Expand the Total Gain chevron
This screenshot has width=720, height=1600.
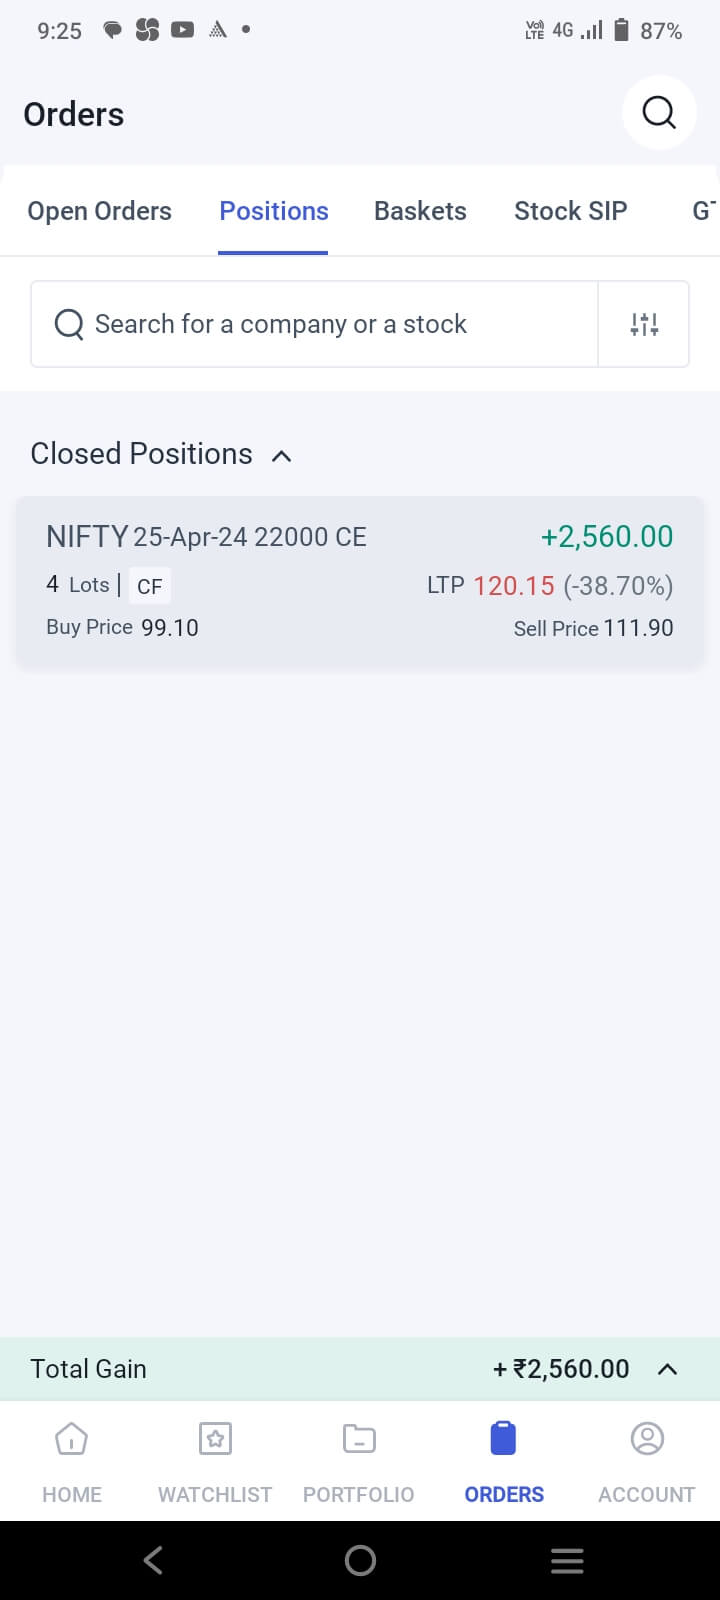(667, 1369)
